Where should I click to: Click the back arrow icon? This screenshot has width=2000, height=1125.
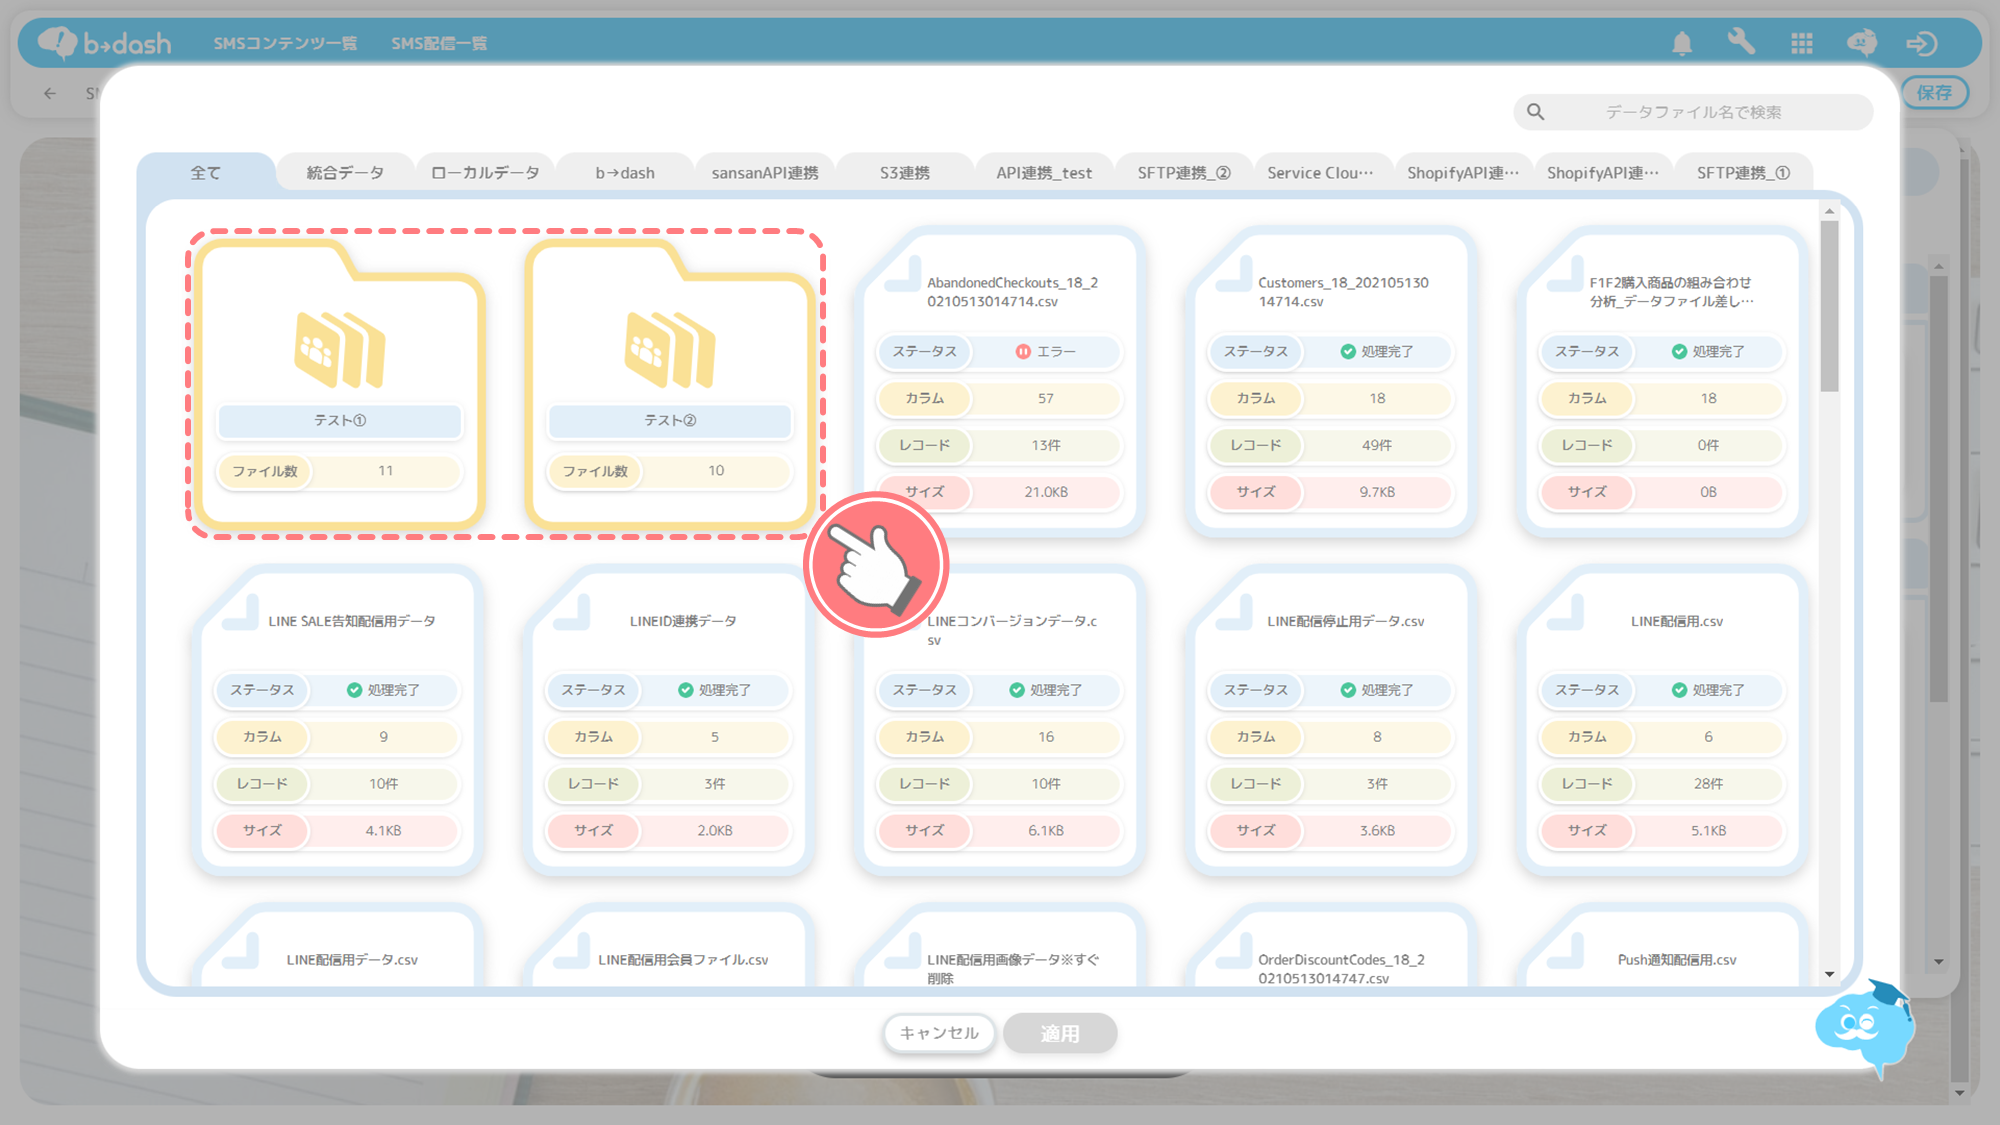point(50,93)
